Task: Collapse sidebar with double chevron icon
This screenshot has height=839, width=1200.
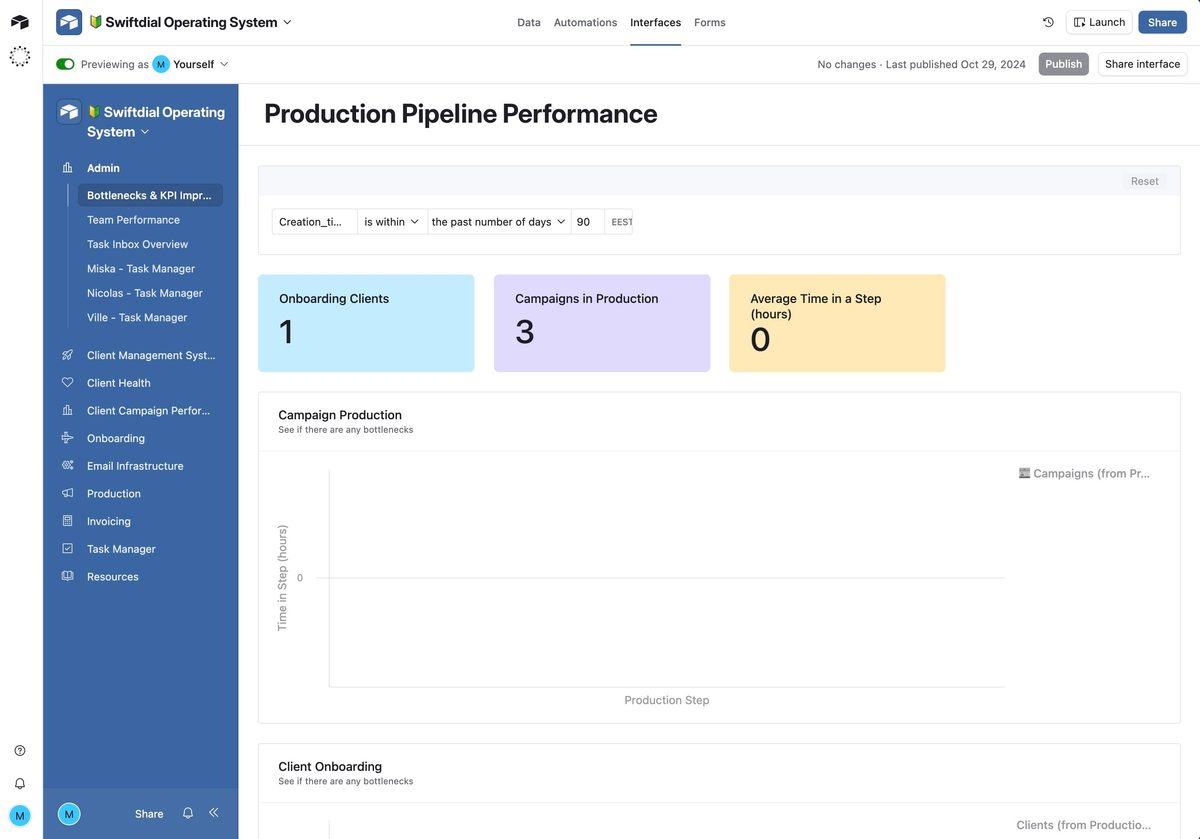Action: coord(214,813)
